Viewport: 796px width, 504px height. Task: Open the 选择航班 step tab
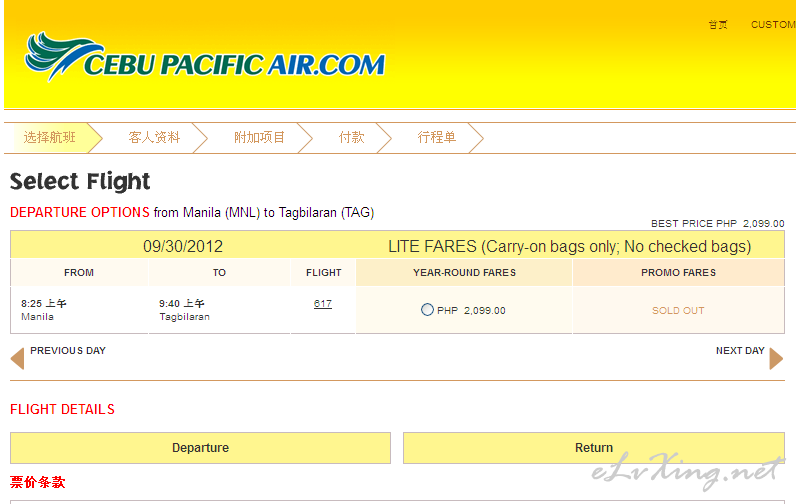49,138
